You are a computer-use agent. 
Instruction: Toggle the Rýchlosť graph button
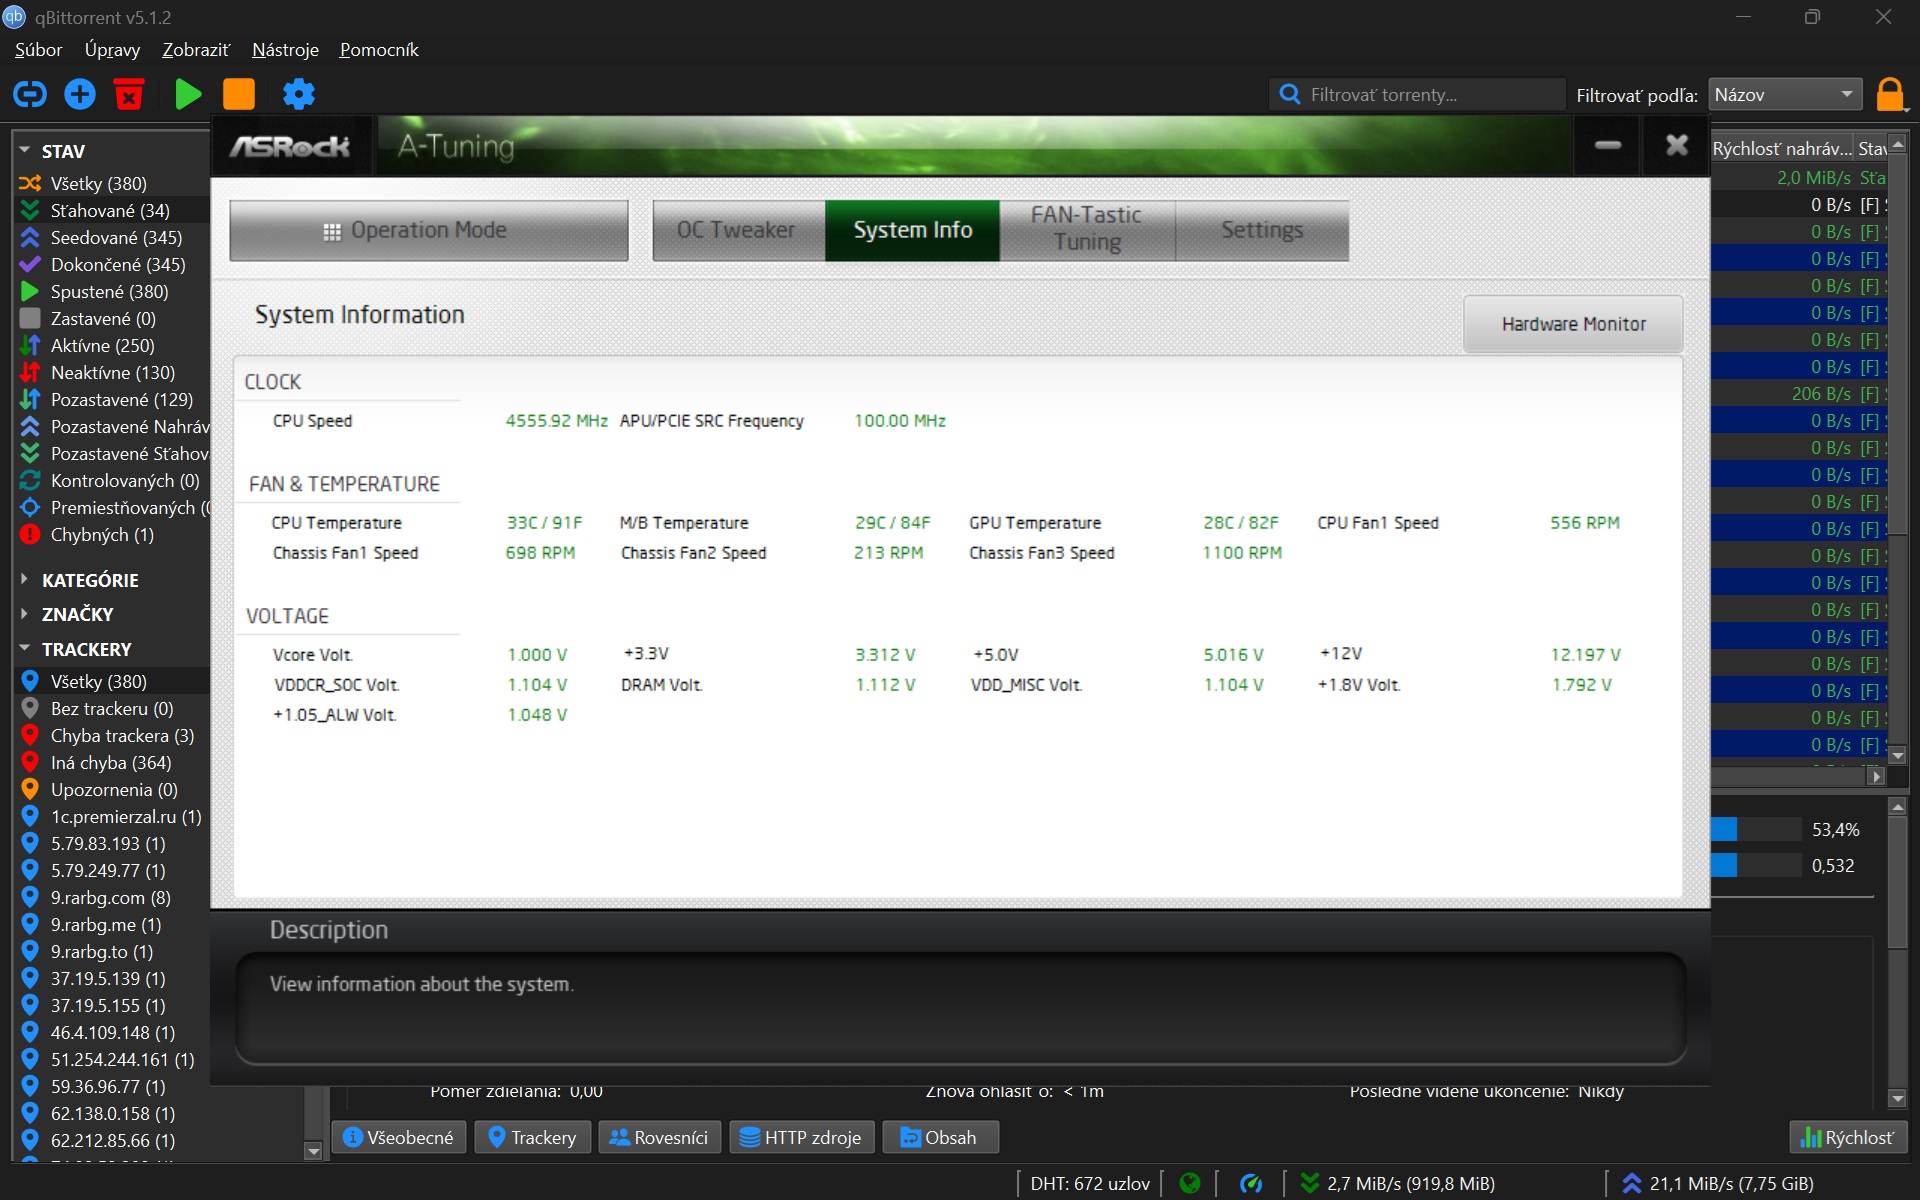pyautogui.click(x=1847, y=1138)
